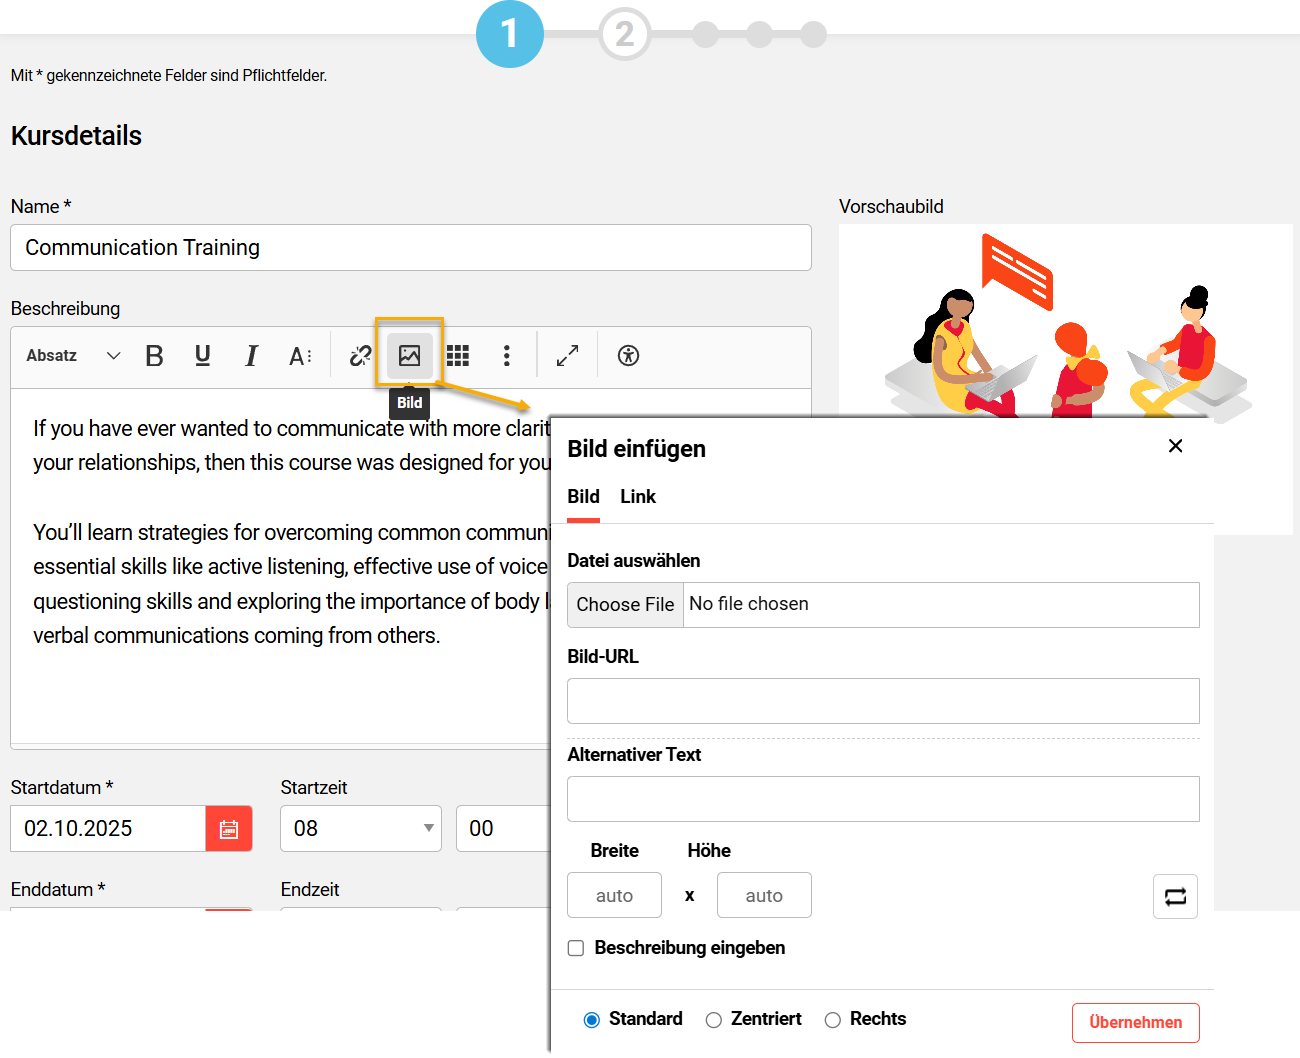Expand the editor to fullscreen
This screenshot has width=1300, height=1058.
pos(567,356)
